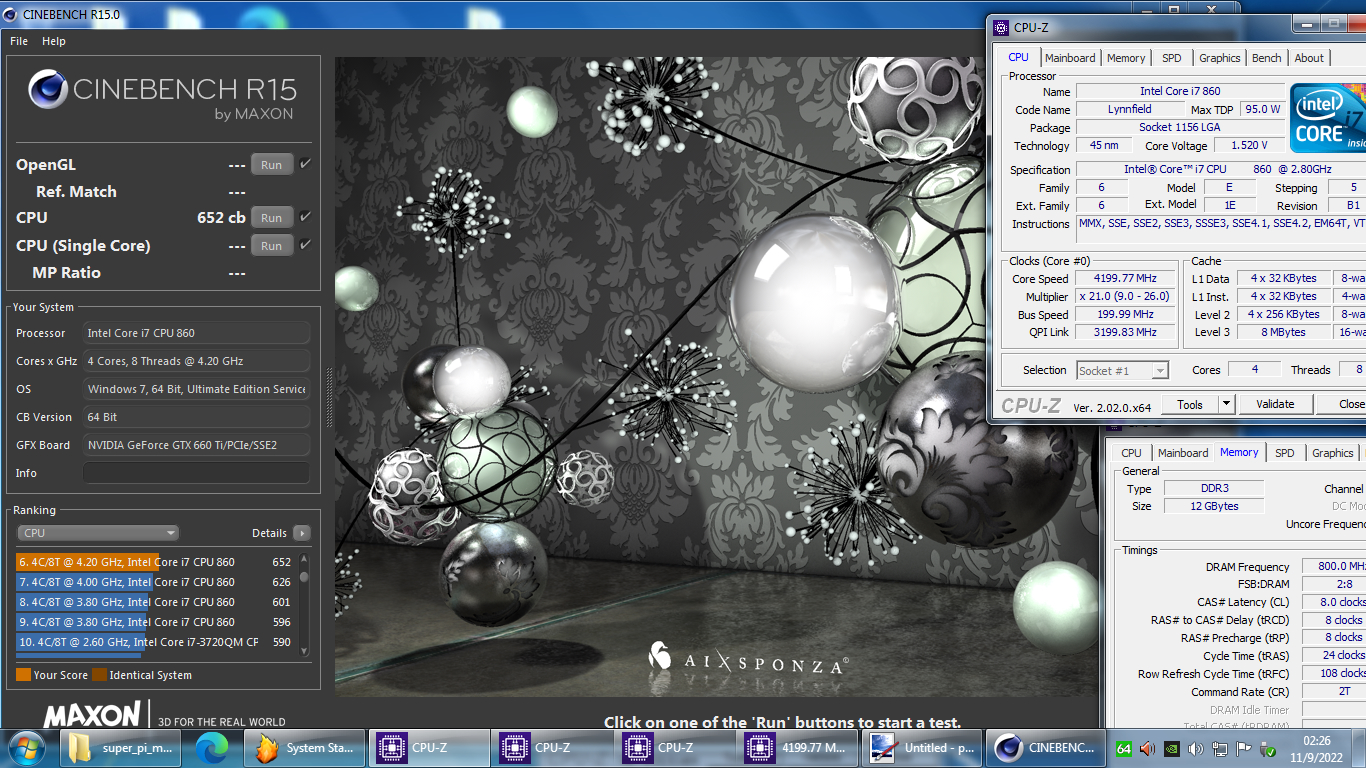
Task: Switch to Bench tab in top CPU-Z window
Action: pos(1266,58)
